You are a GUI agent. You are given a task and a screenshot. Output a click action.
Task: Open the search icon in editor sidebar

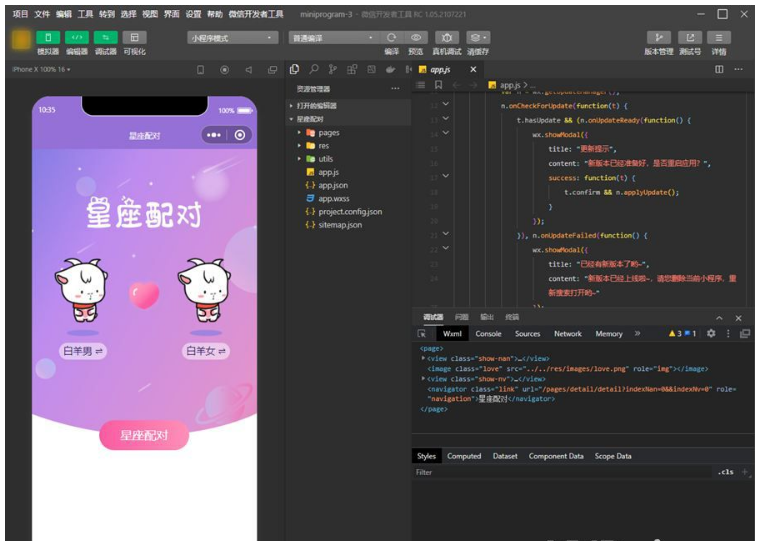(x=314, y=70)
